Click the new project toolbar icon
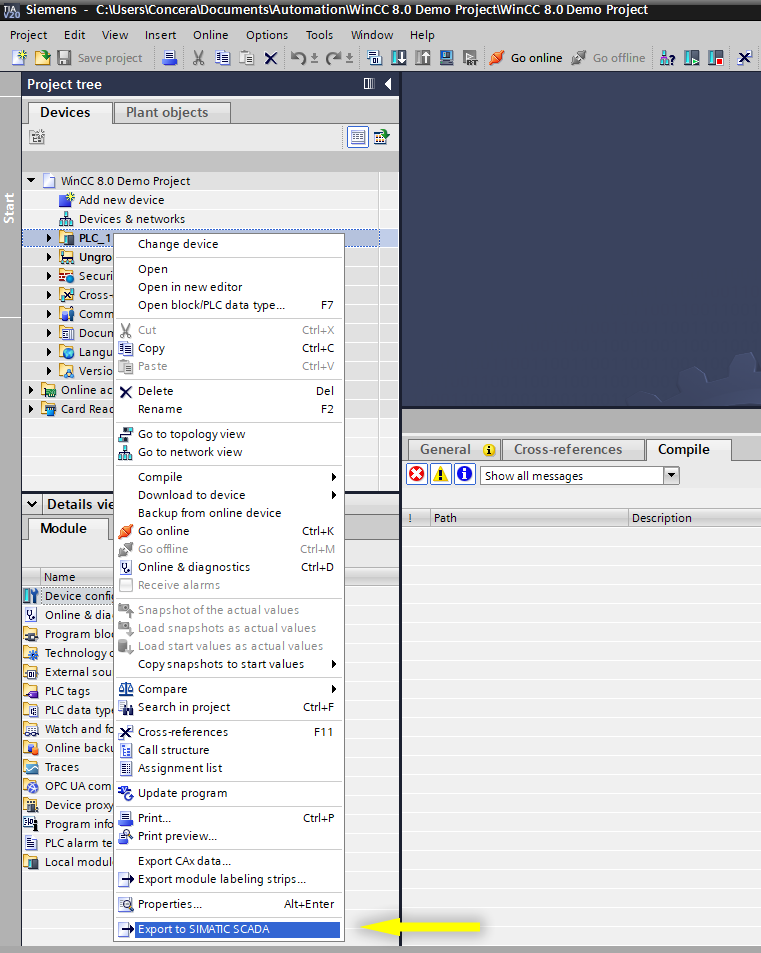Screen dimensions: 761x953 coord(20,58)
